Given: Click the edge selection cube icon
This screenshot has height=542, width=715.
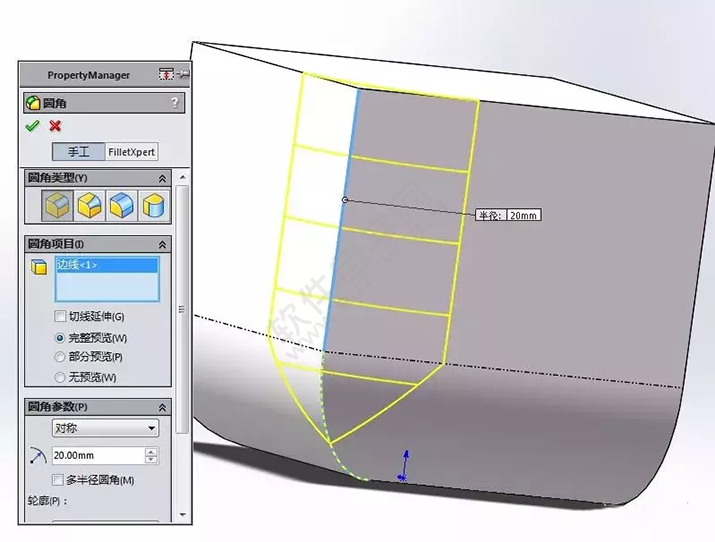Looking at the screenshot, I should pyautogui.click(x=39, y=267).
